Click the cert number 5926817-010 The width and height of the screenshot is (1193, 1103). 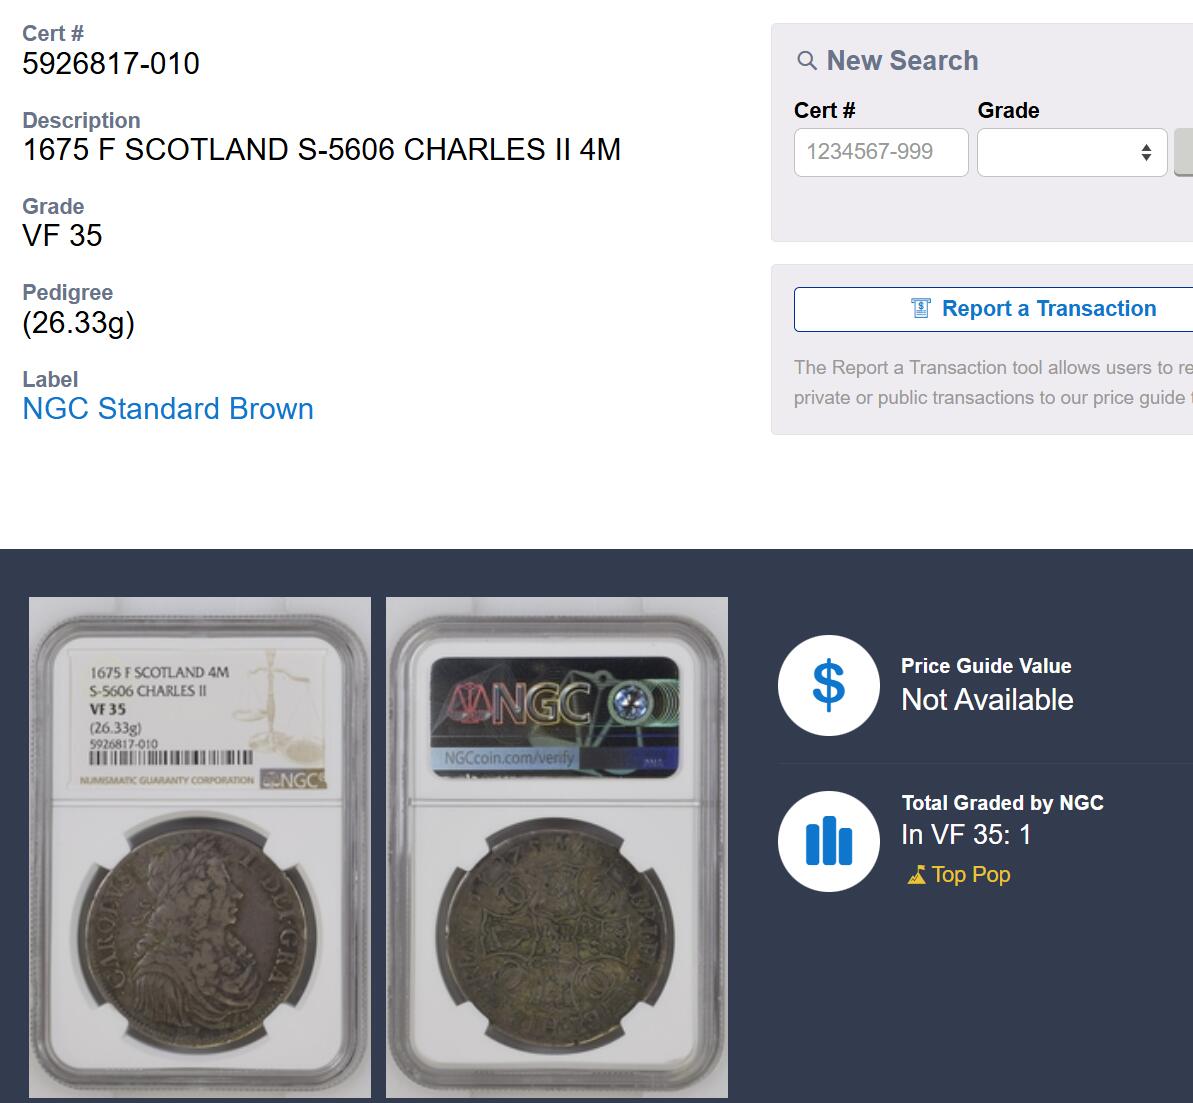pos(111,64)
